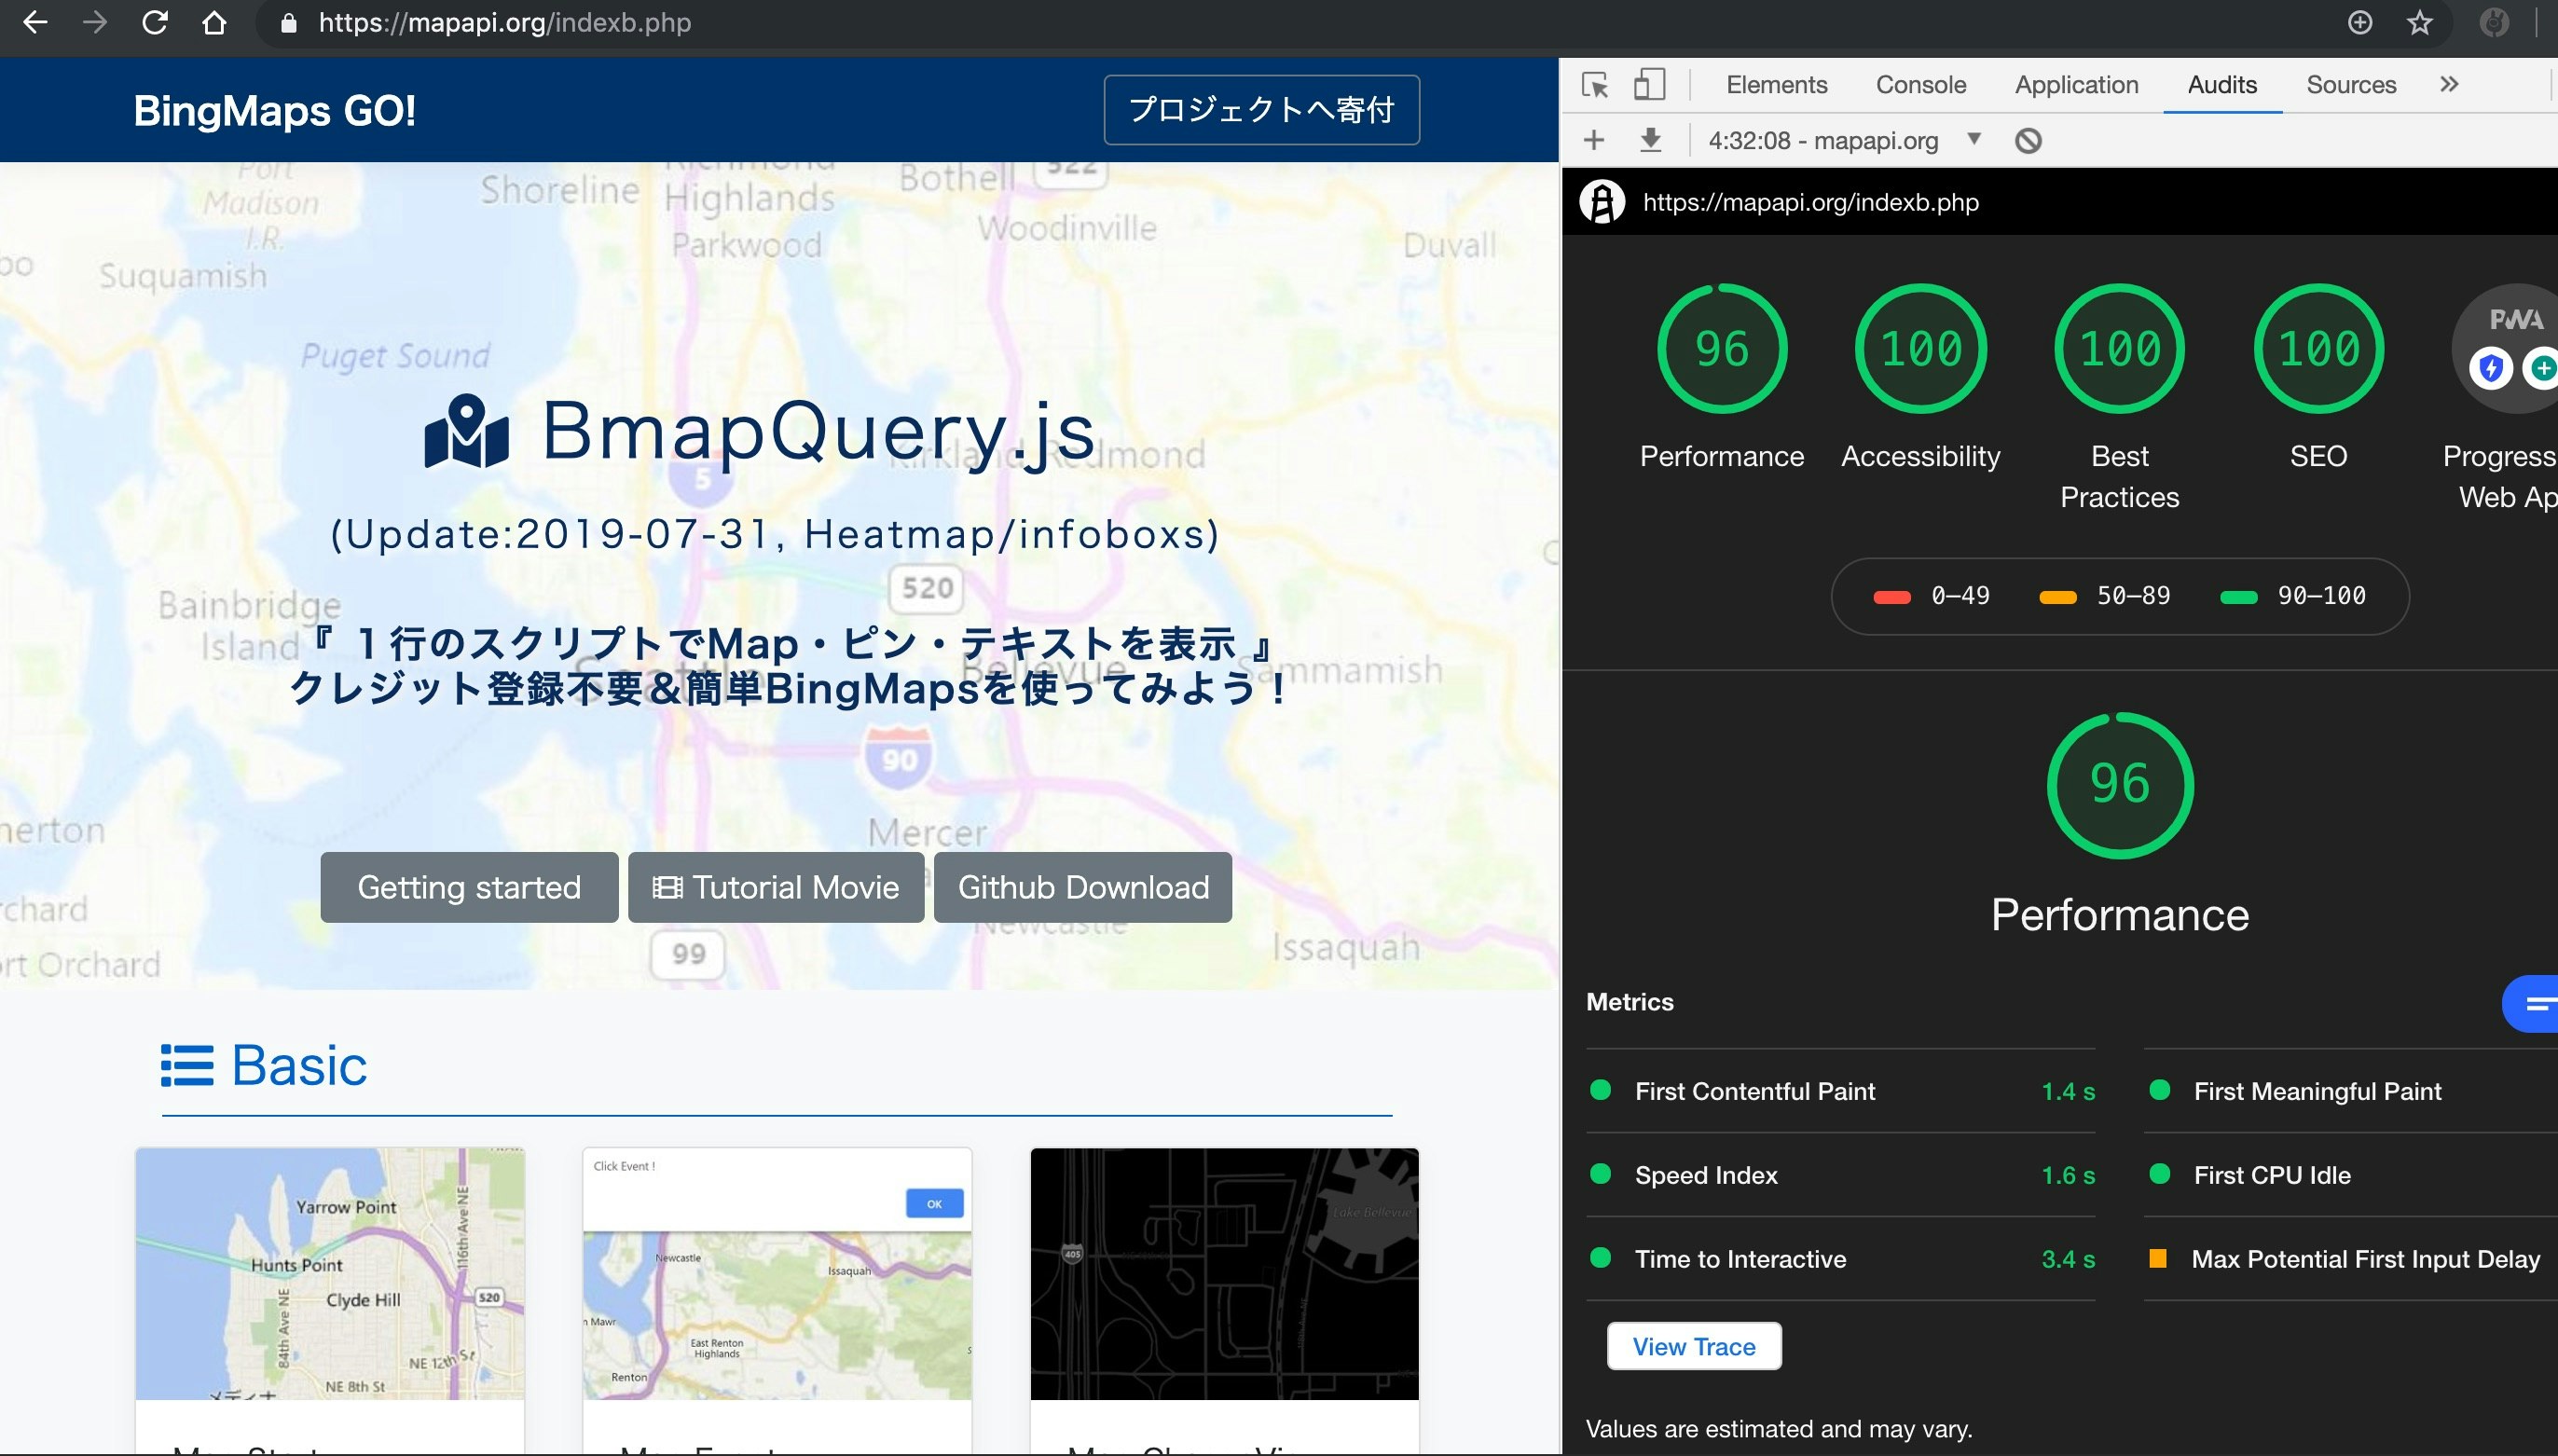2558x1456 pixels.
Task: Select the Audits tab
Action: click(2222, 85)
